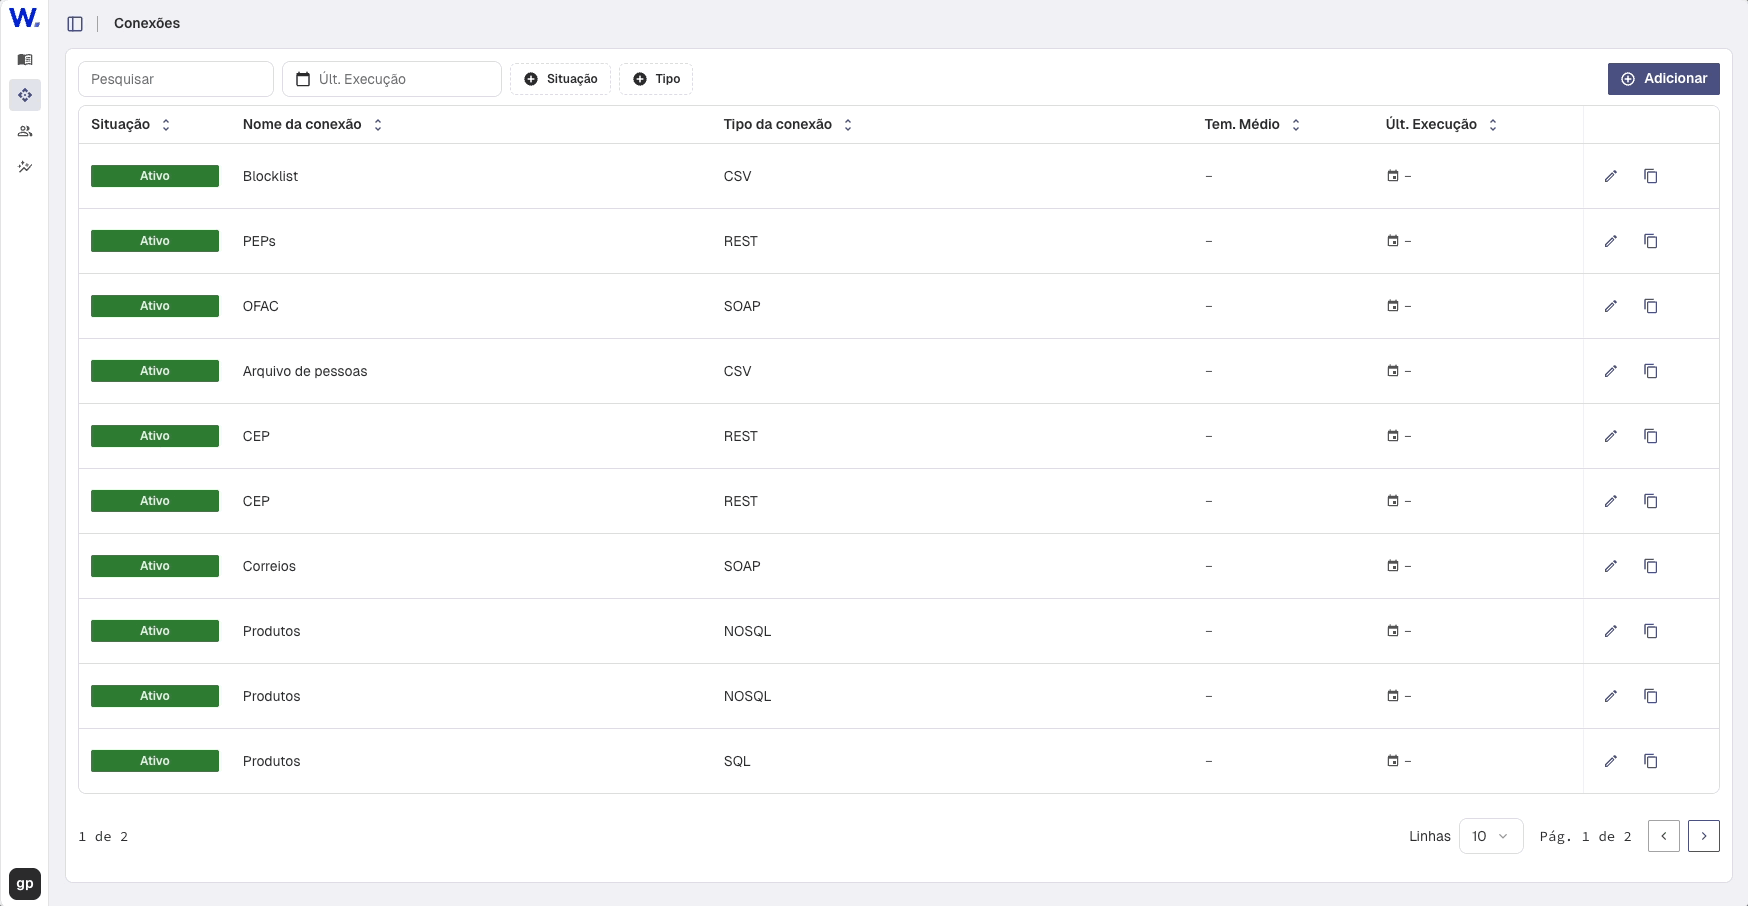The width and height of the screenshot is (1748, 906).
Task: Open the book catalog icon in sidebar
Action: coord(25,60)
